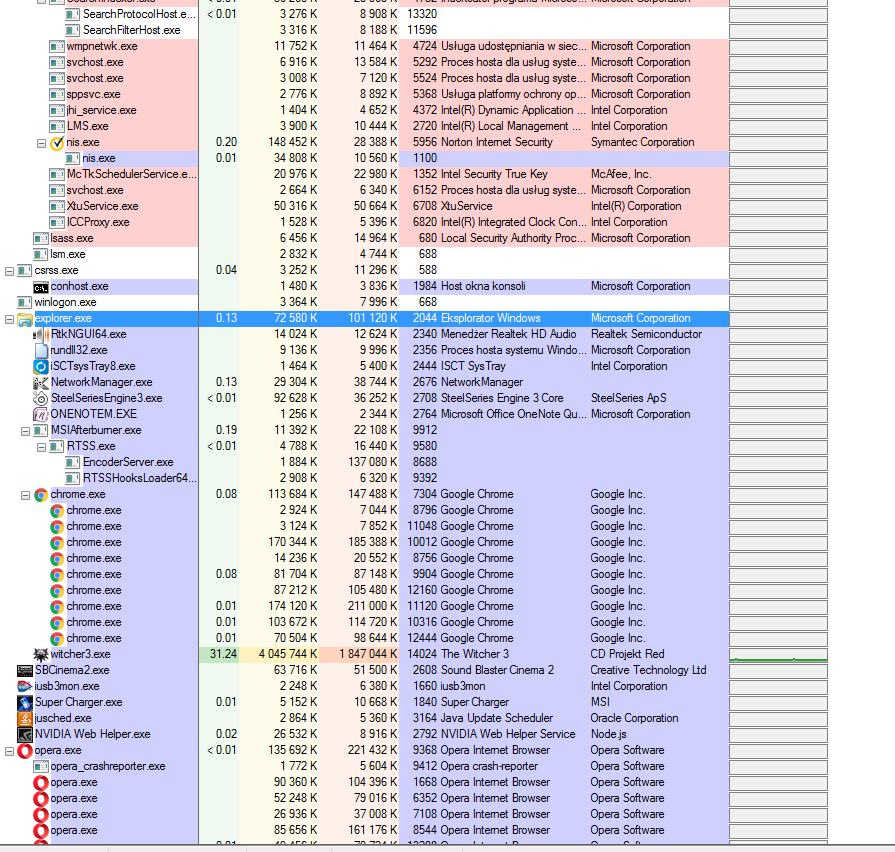
Task: Select the sppsvc.exe process
Action: tap(364, 94)
